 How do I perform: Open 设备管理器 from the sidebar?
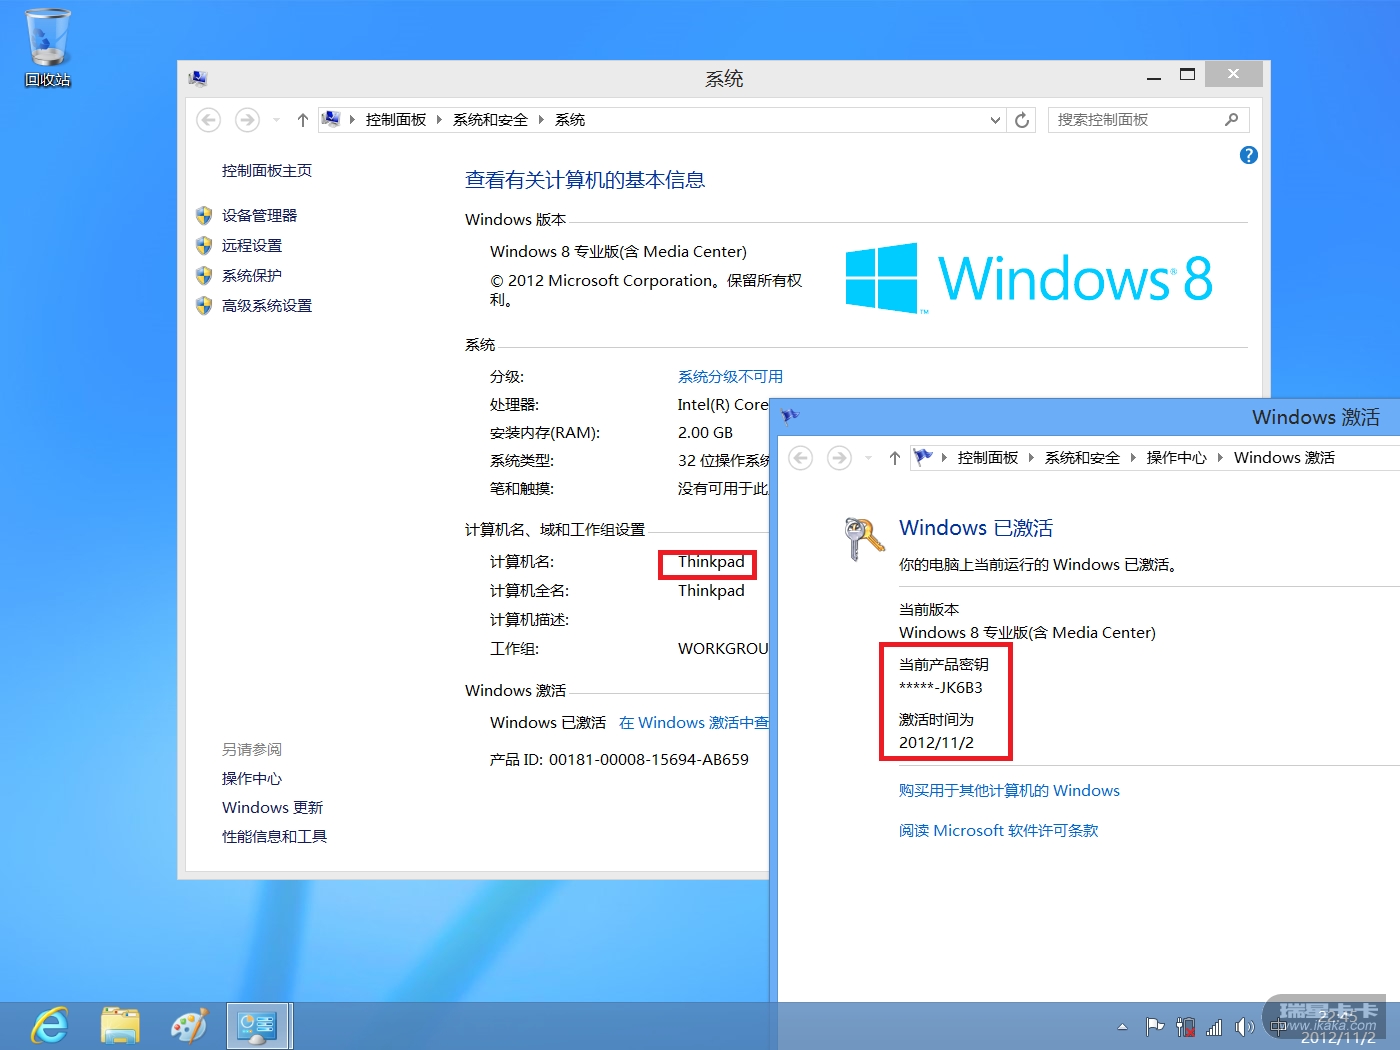[x=260, y=215]
